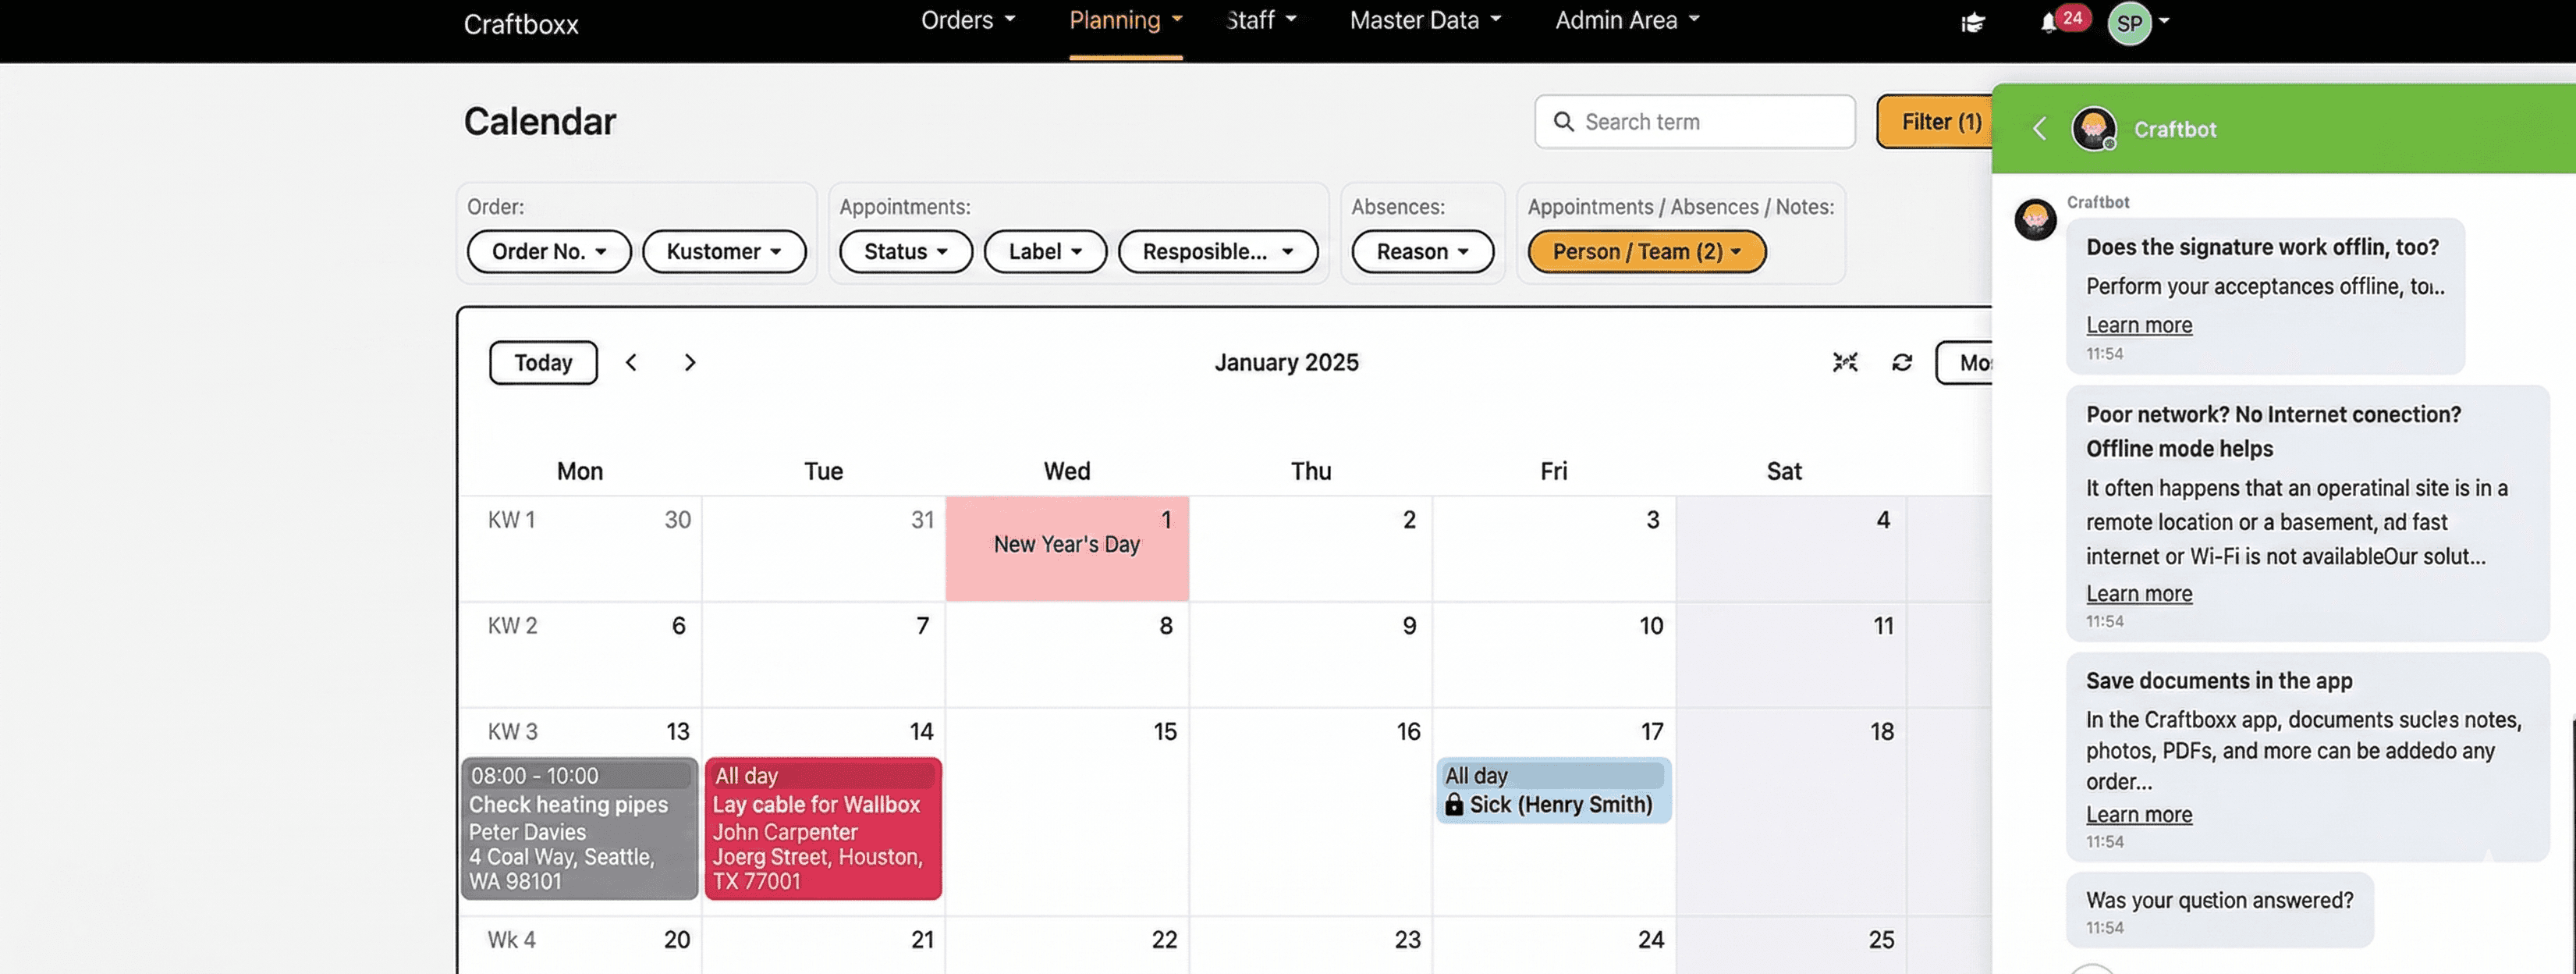Viewport: 2576px width, 974px height.
Task: Expand the Reason absences dropdown
Action: [1422, 251]
